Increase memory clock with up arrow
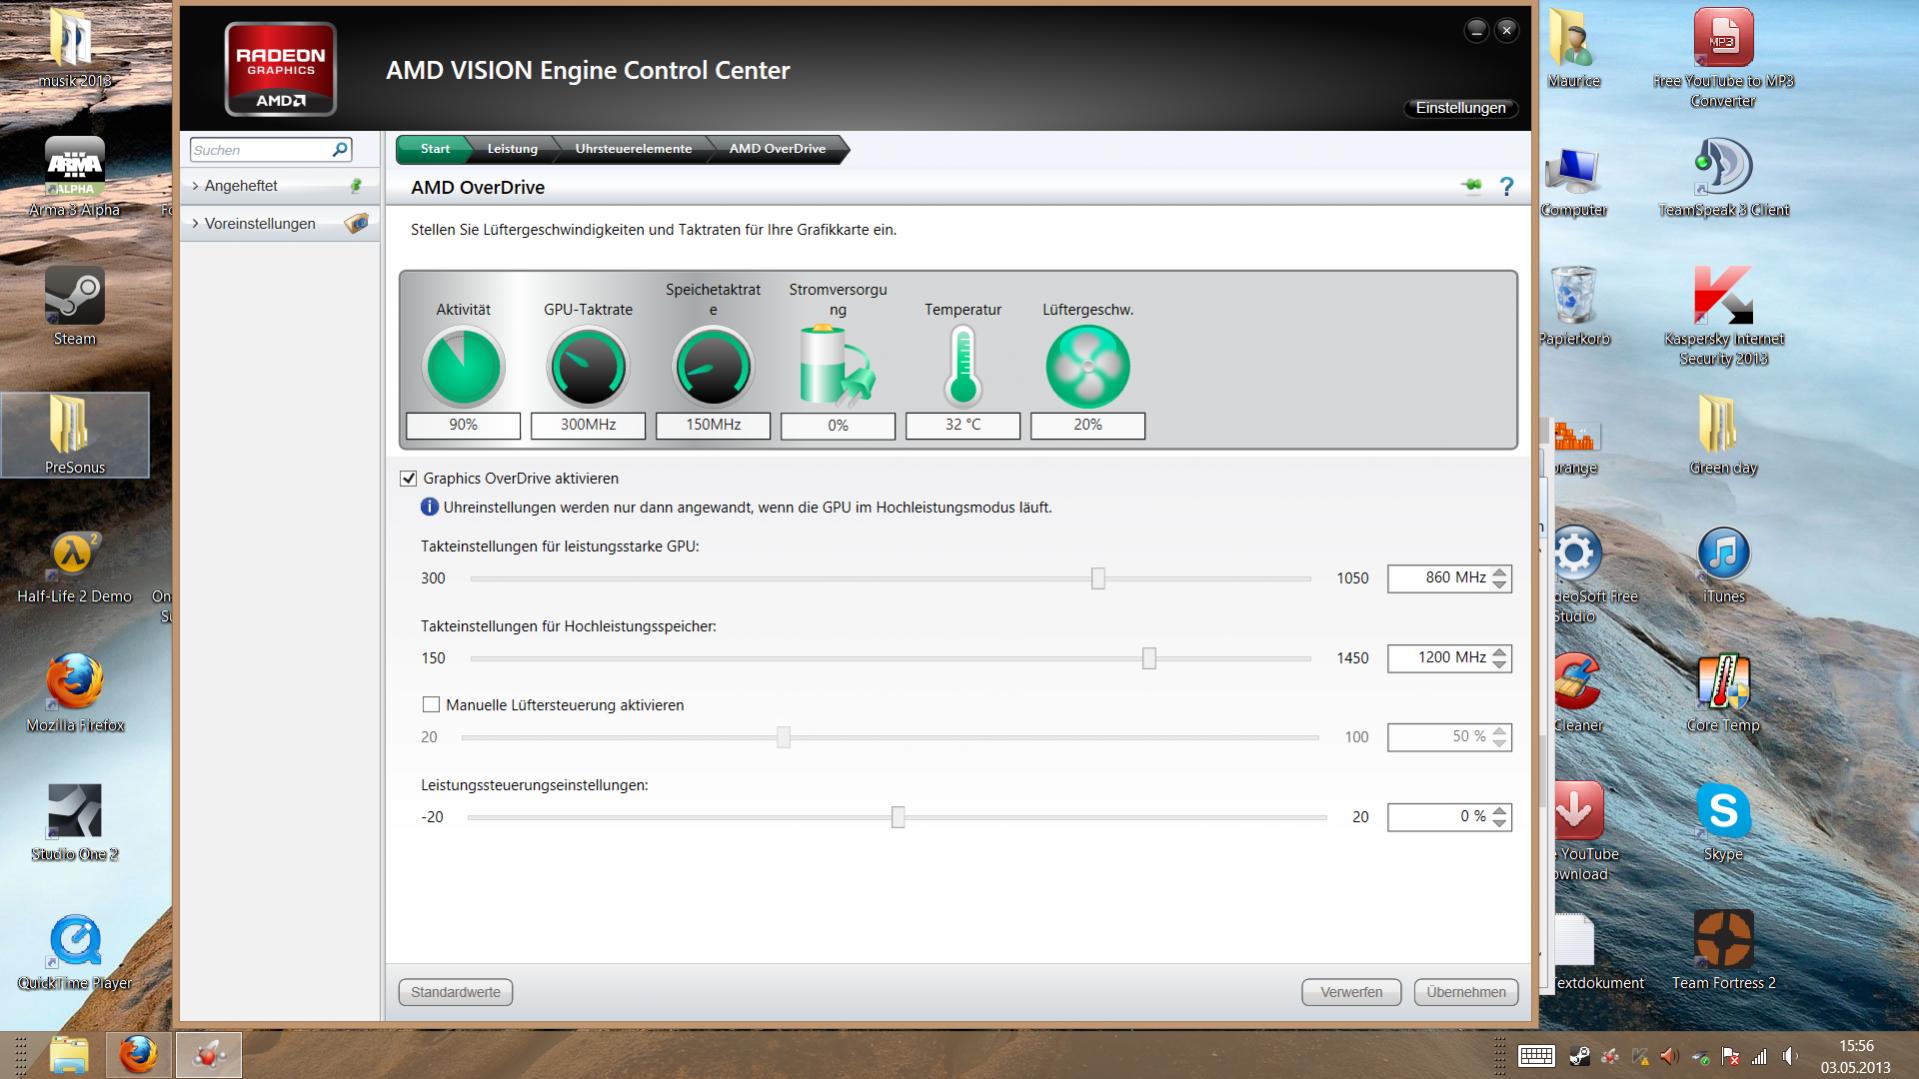Viewport: 1919px width, 1079px height. pyautogui.click(x=1499, y=652)
